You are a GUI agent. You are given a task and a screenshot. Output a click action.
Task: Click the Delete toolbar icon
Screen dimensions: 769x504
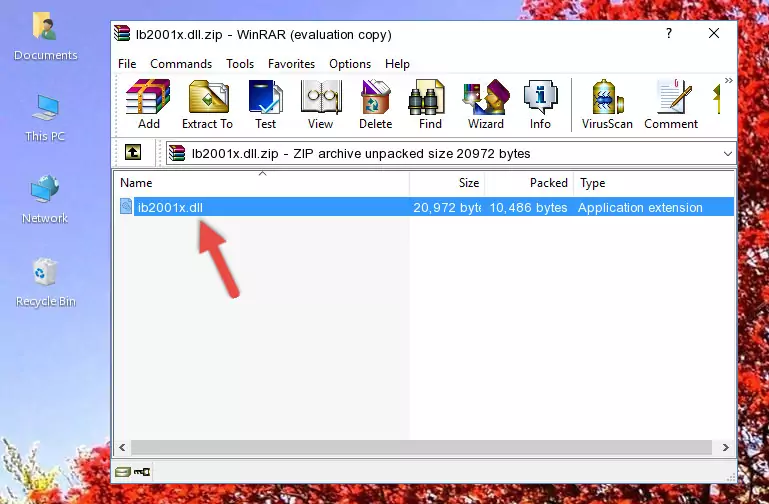(x=375, y=104)
